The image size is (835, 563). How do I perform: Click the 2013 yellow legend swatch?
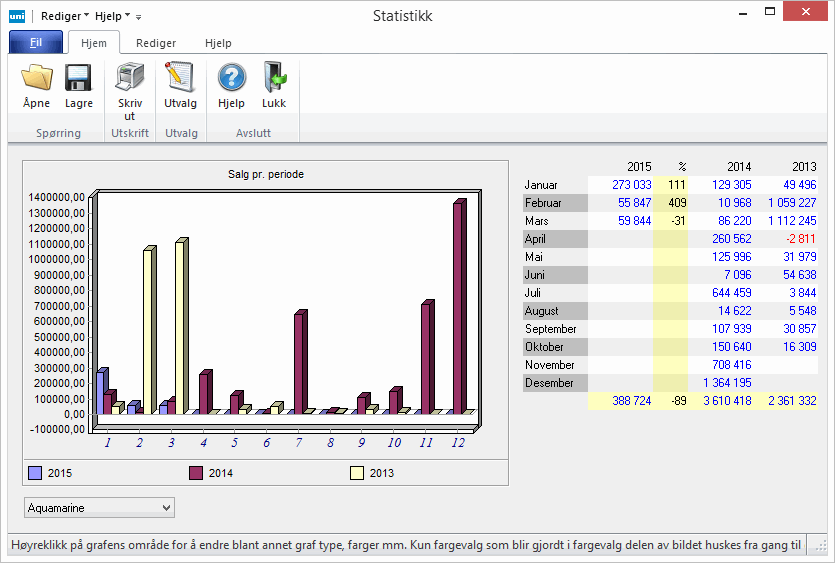[357, 473]
